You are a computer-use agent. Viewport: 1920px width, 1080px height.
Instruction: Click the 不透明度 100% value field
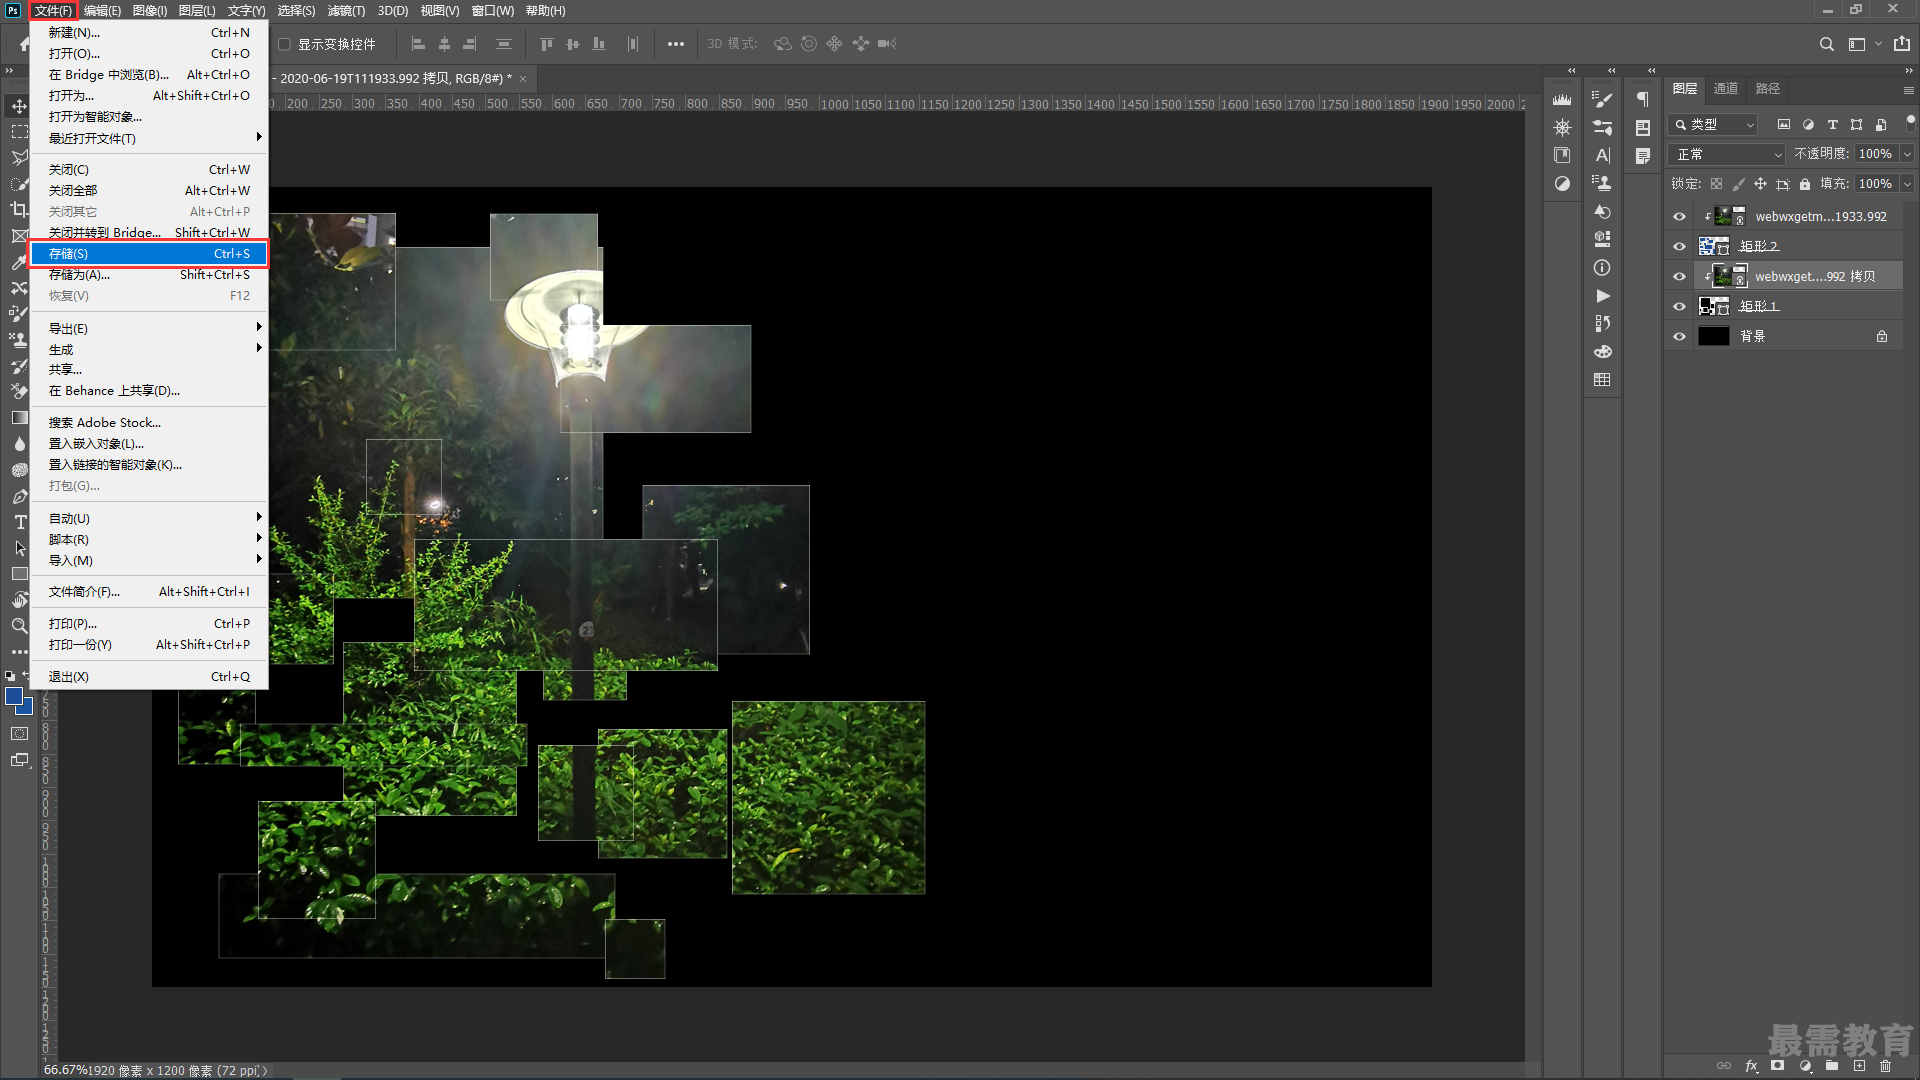[x=1876, y=154]
